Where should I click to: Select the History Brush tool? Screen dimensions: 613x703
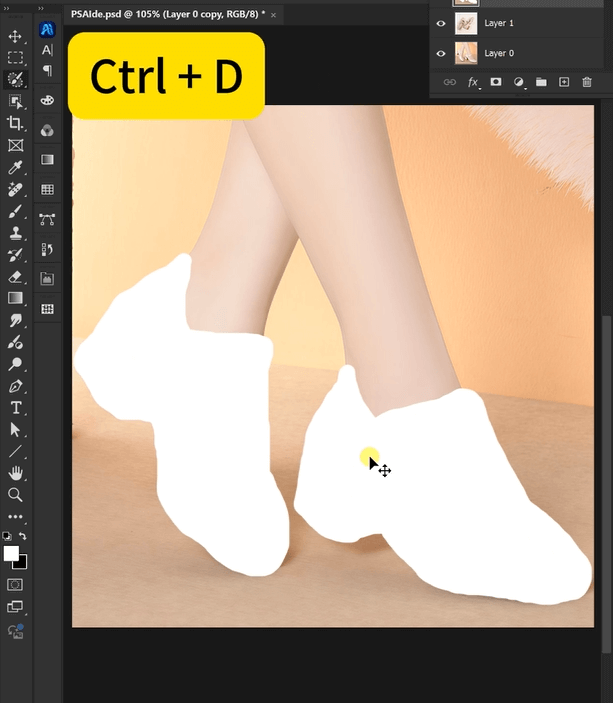(15, 255)
